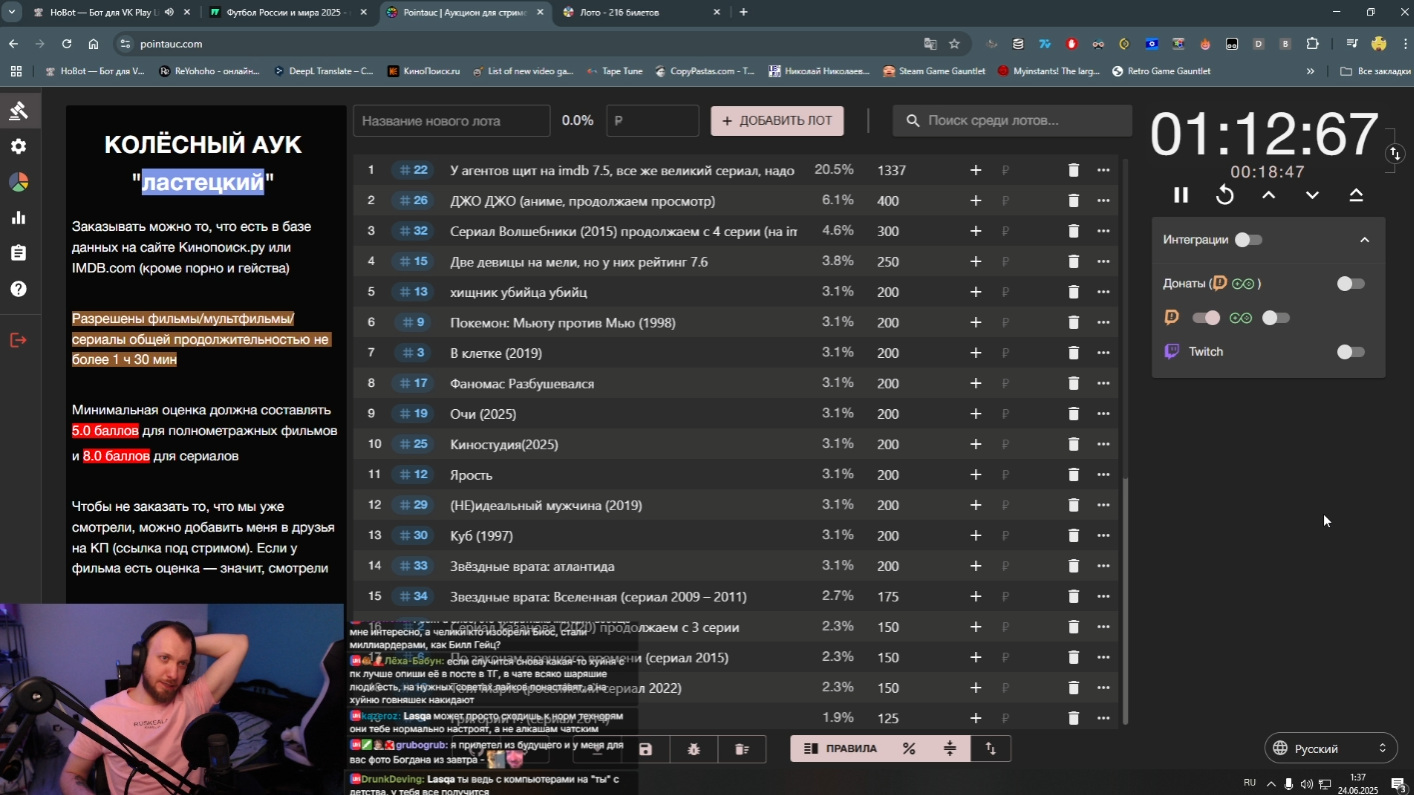Screen dimensions: 1414x795
Task: Open the auction gavel page in sidebar
Action: coord(18,111)
